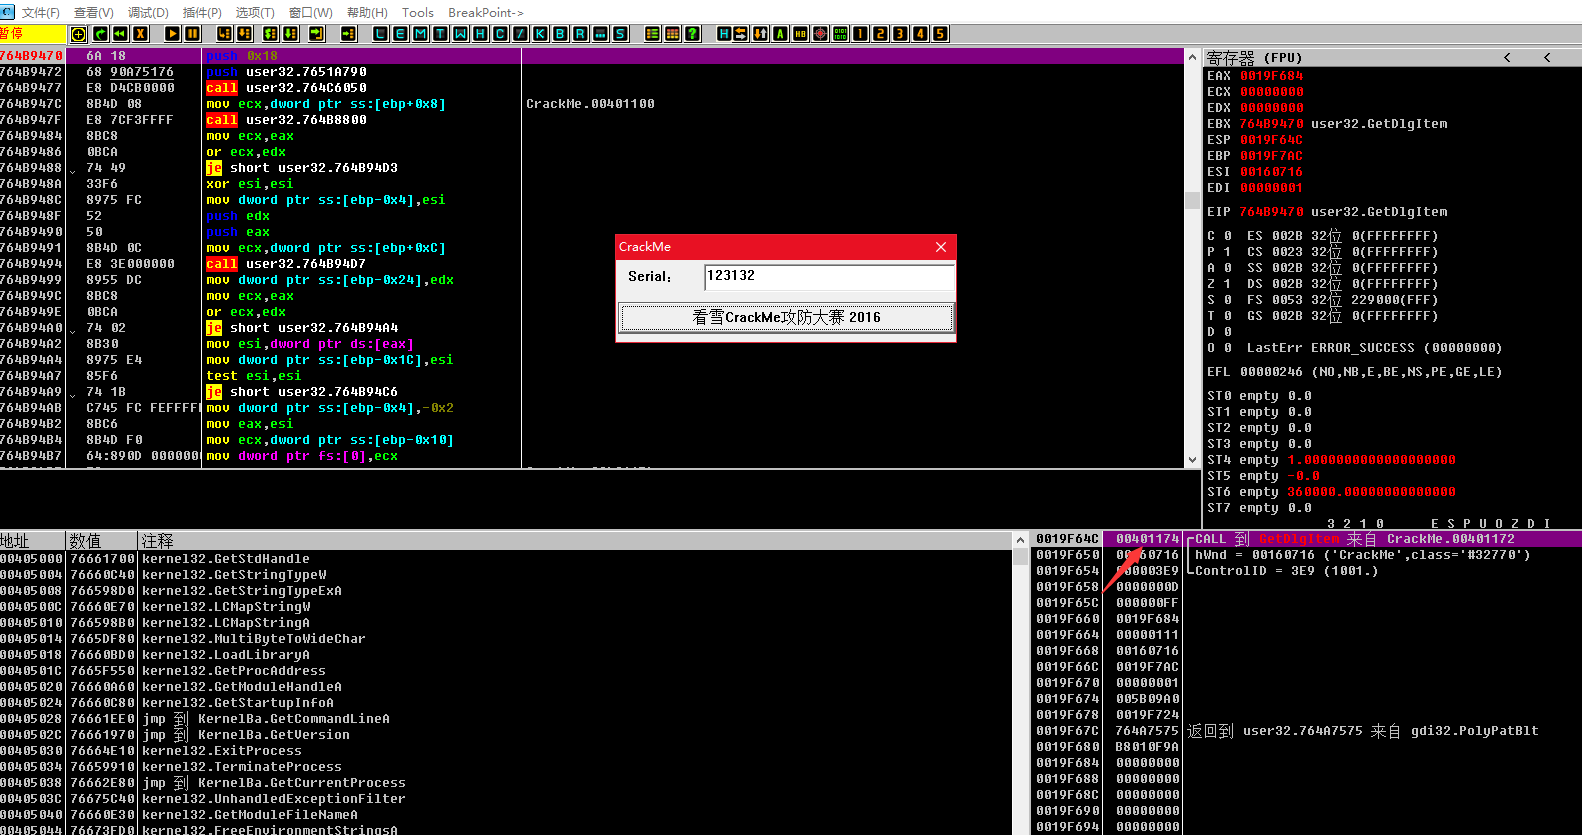
Task: Open Run trace with dots icon
Action: click(600, 34)
